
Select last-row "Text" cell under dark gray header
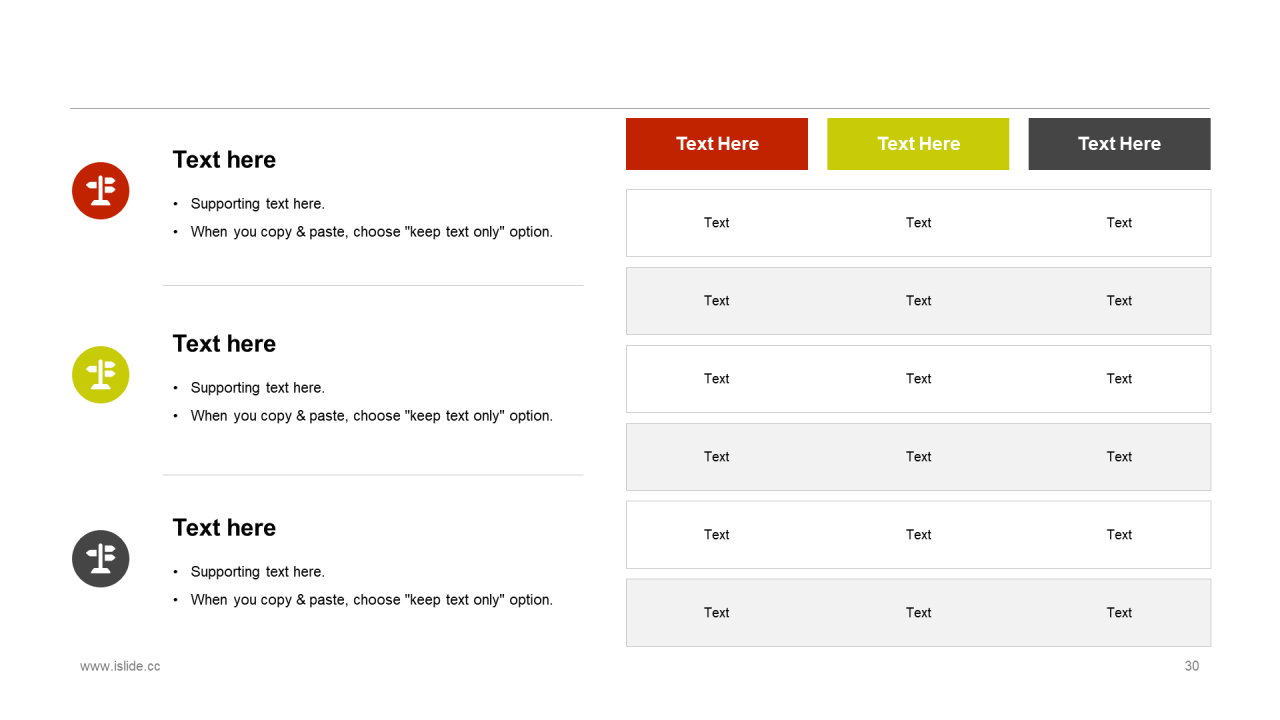1119,613
